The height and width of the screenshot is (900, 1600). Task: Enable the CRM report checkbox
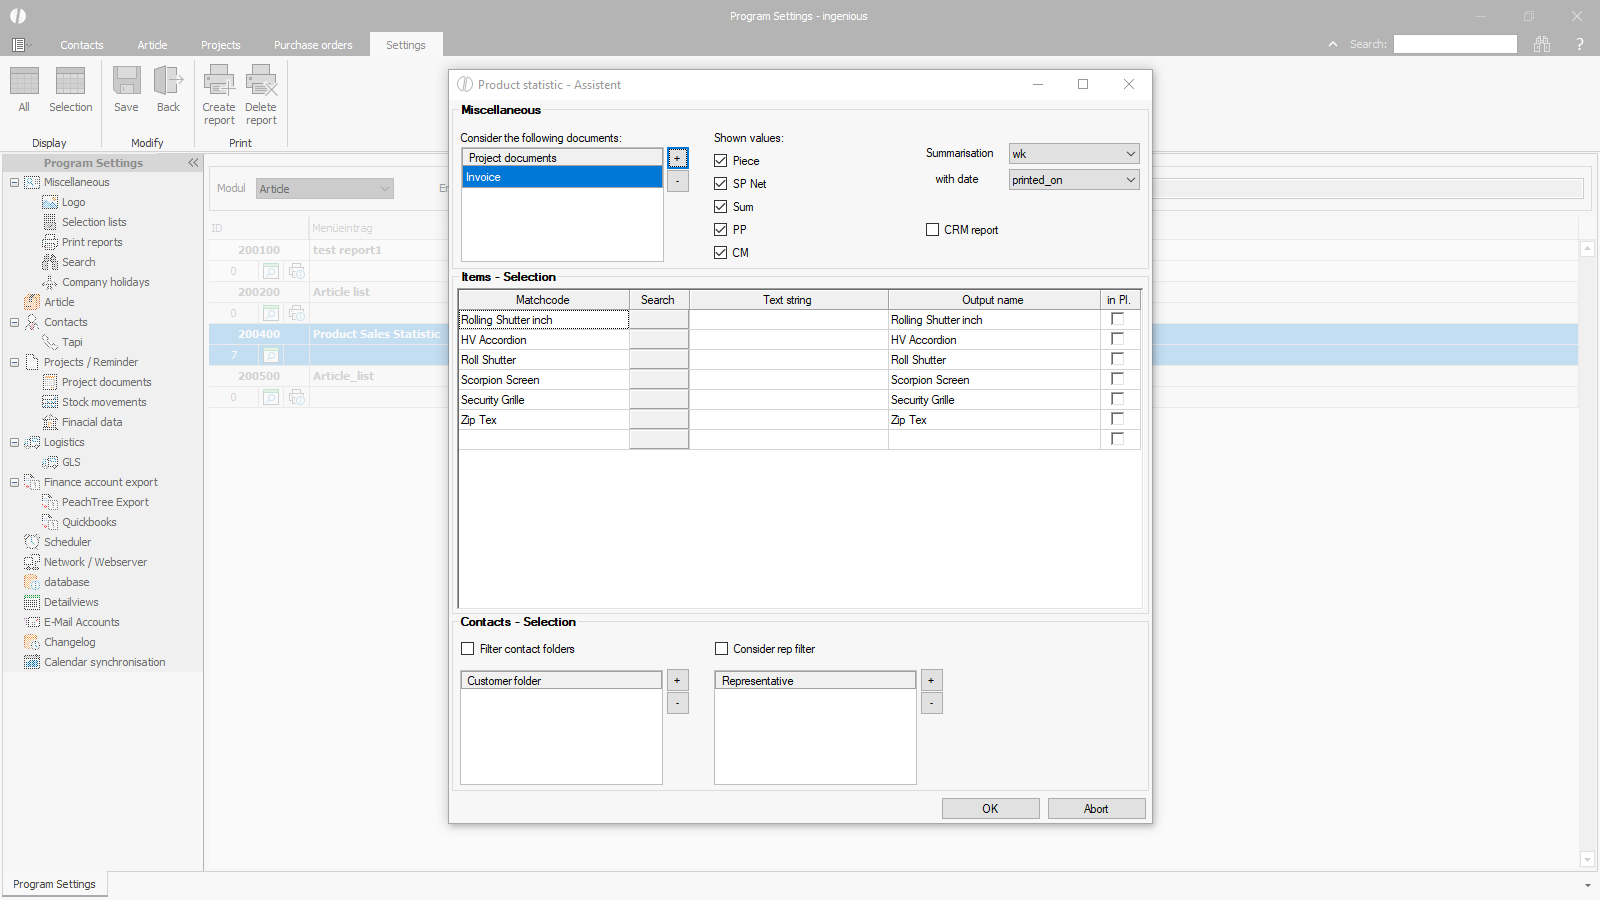coord(933,230)
